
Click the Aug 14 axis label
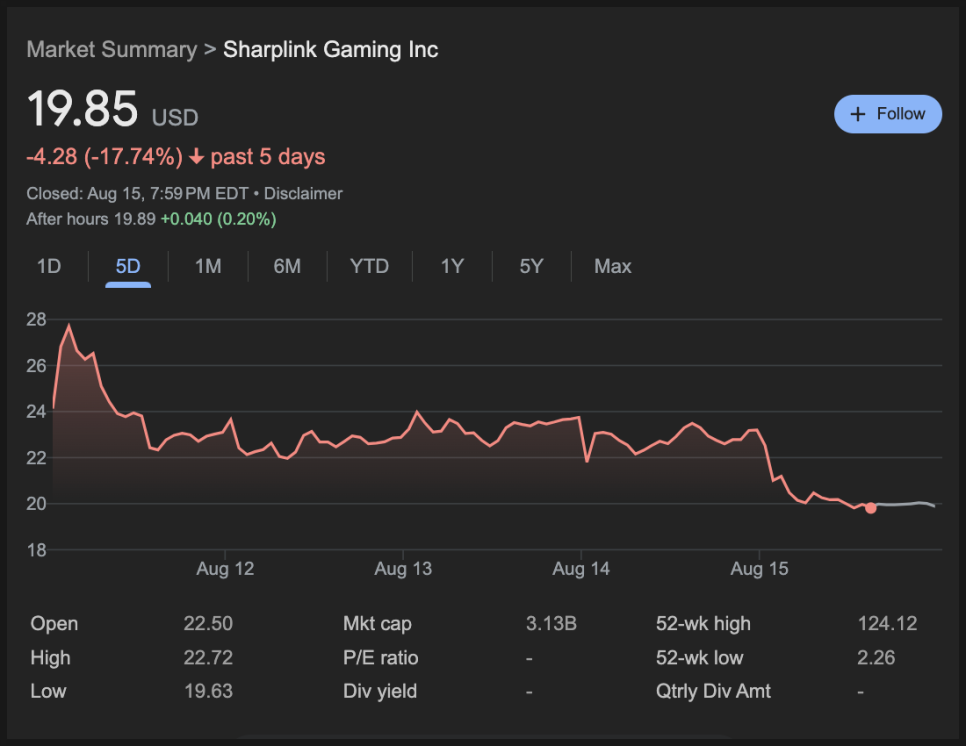581,569
